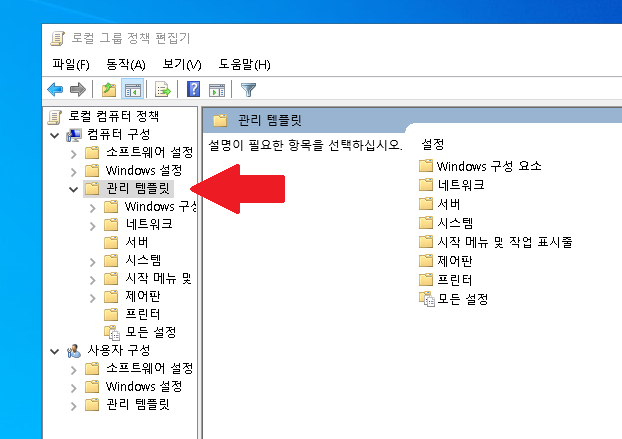Viewport: 622px width, 439px height.
Task: Select 모든 설정 label in the tree
Action: [x=151, y=332]
